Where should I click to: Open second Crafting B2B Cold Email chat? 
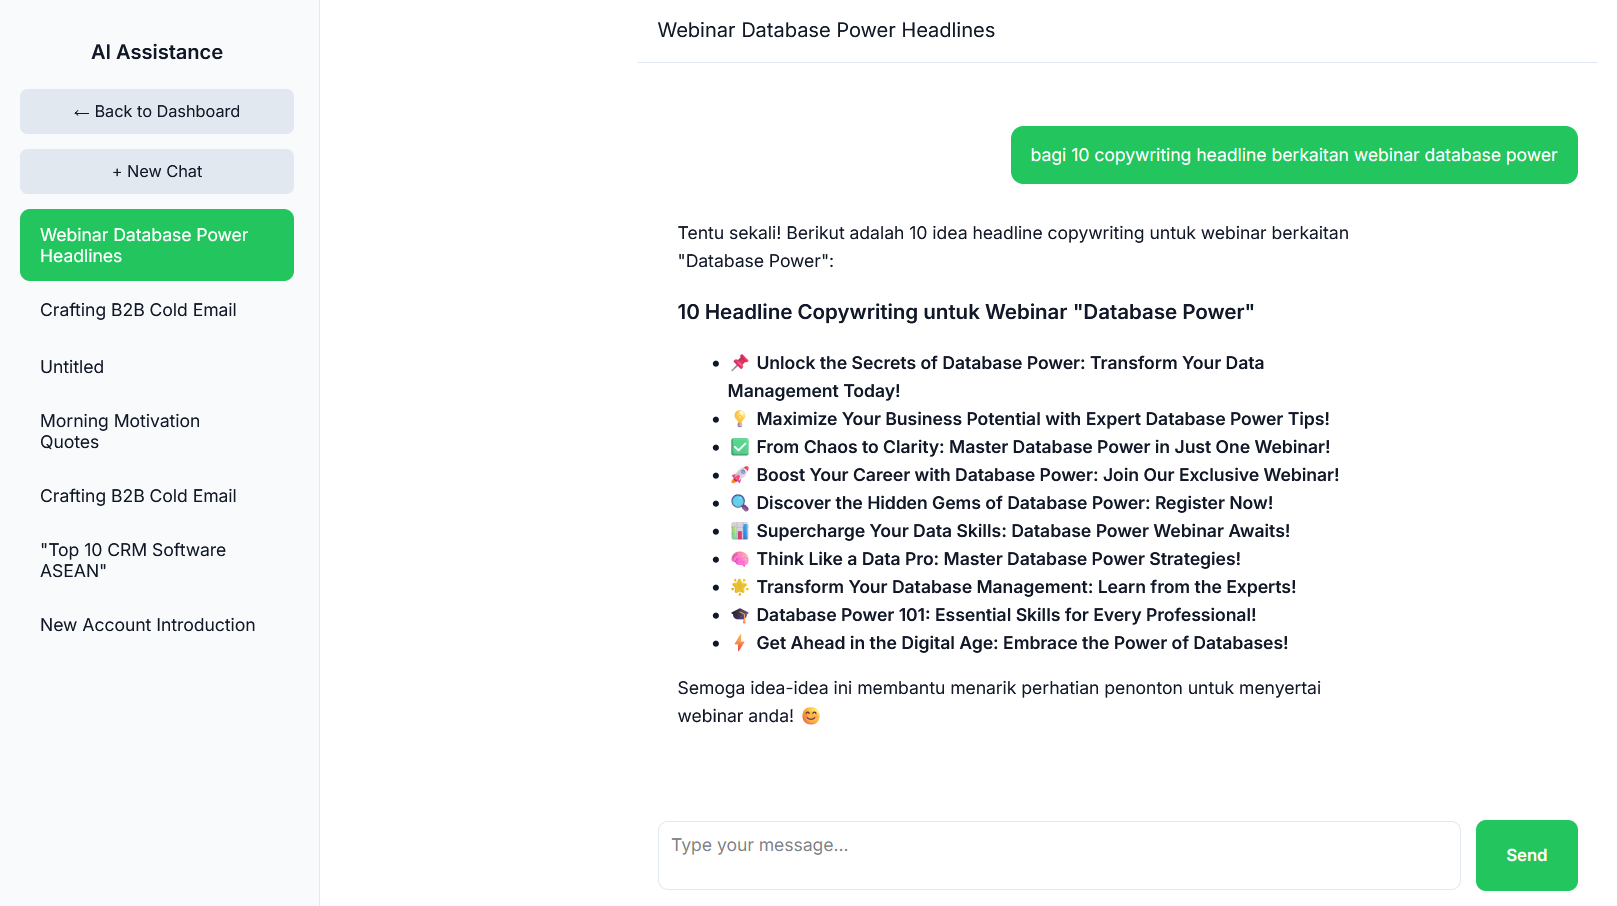click(x=138, y=496)
